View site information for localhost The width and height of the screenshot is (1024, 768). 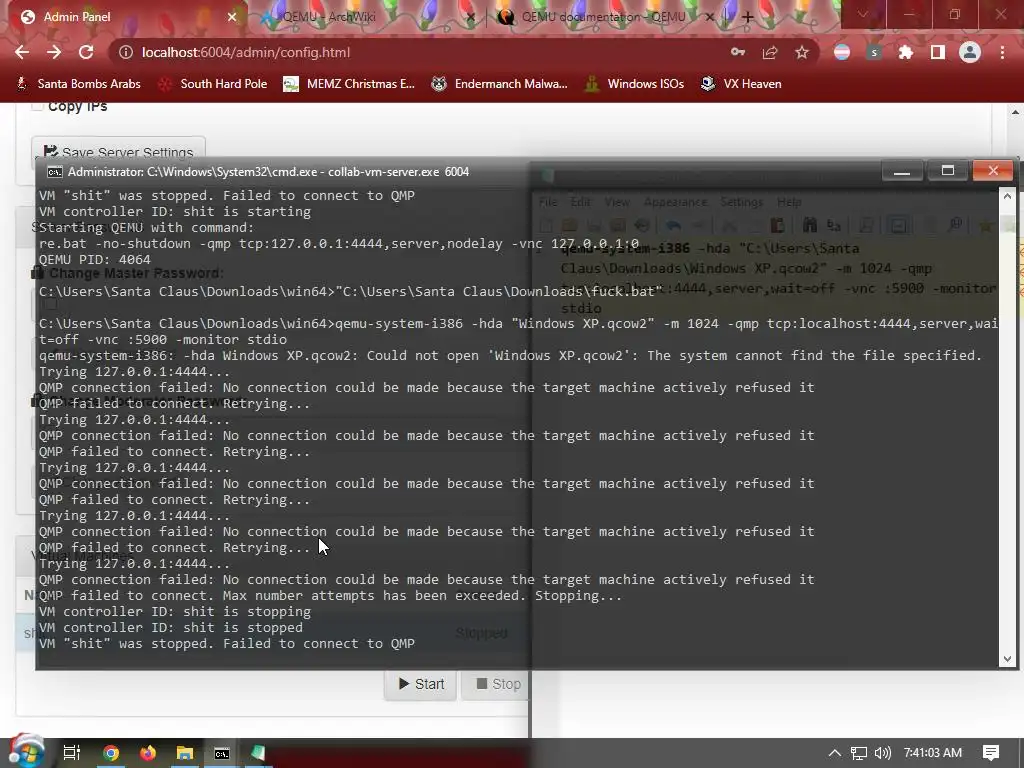(x=125, y=52)
